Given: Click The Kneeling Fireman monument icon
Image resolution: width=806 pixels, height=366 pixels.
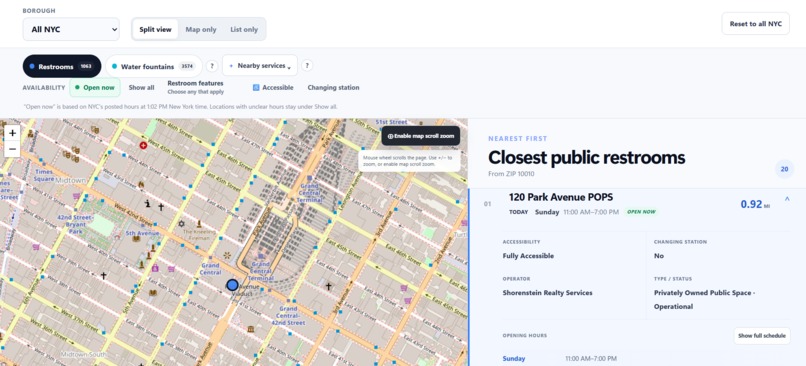Looking at the screenshot, I should [x=198, y=224].
